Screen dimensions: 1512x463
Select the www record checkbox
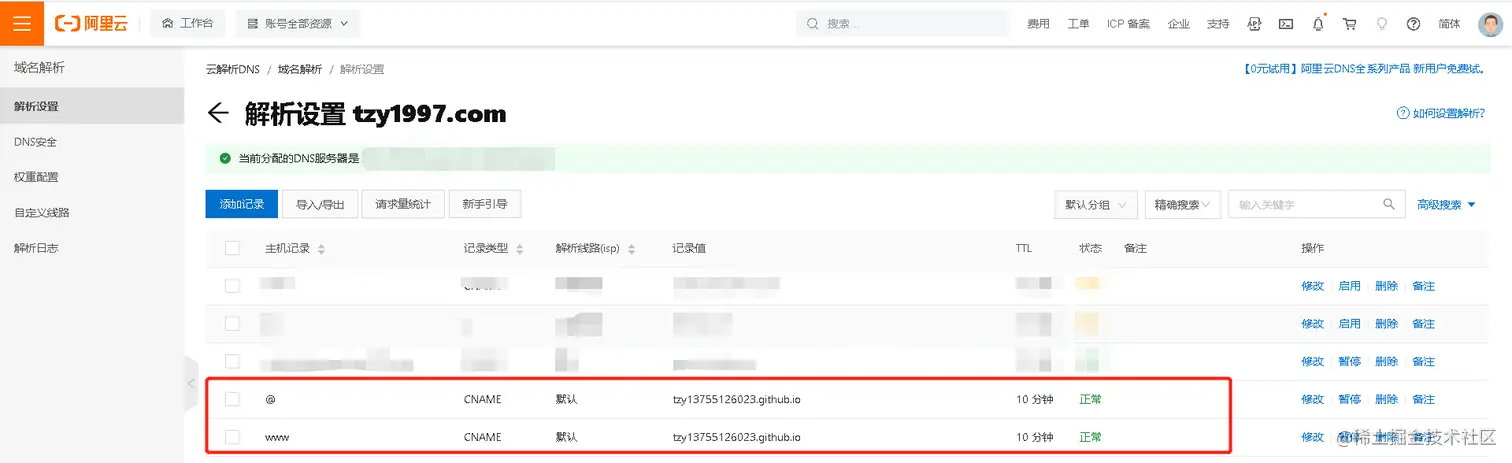click(232, 437)
